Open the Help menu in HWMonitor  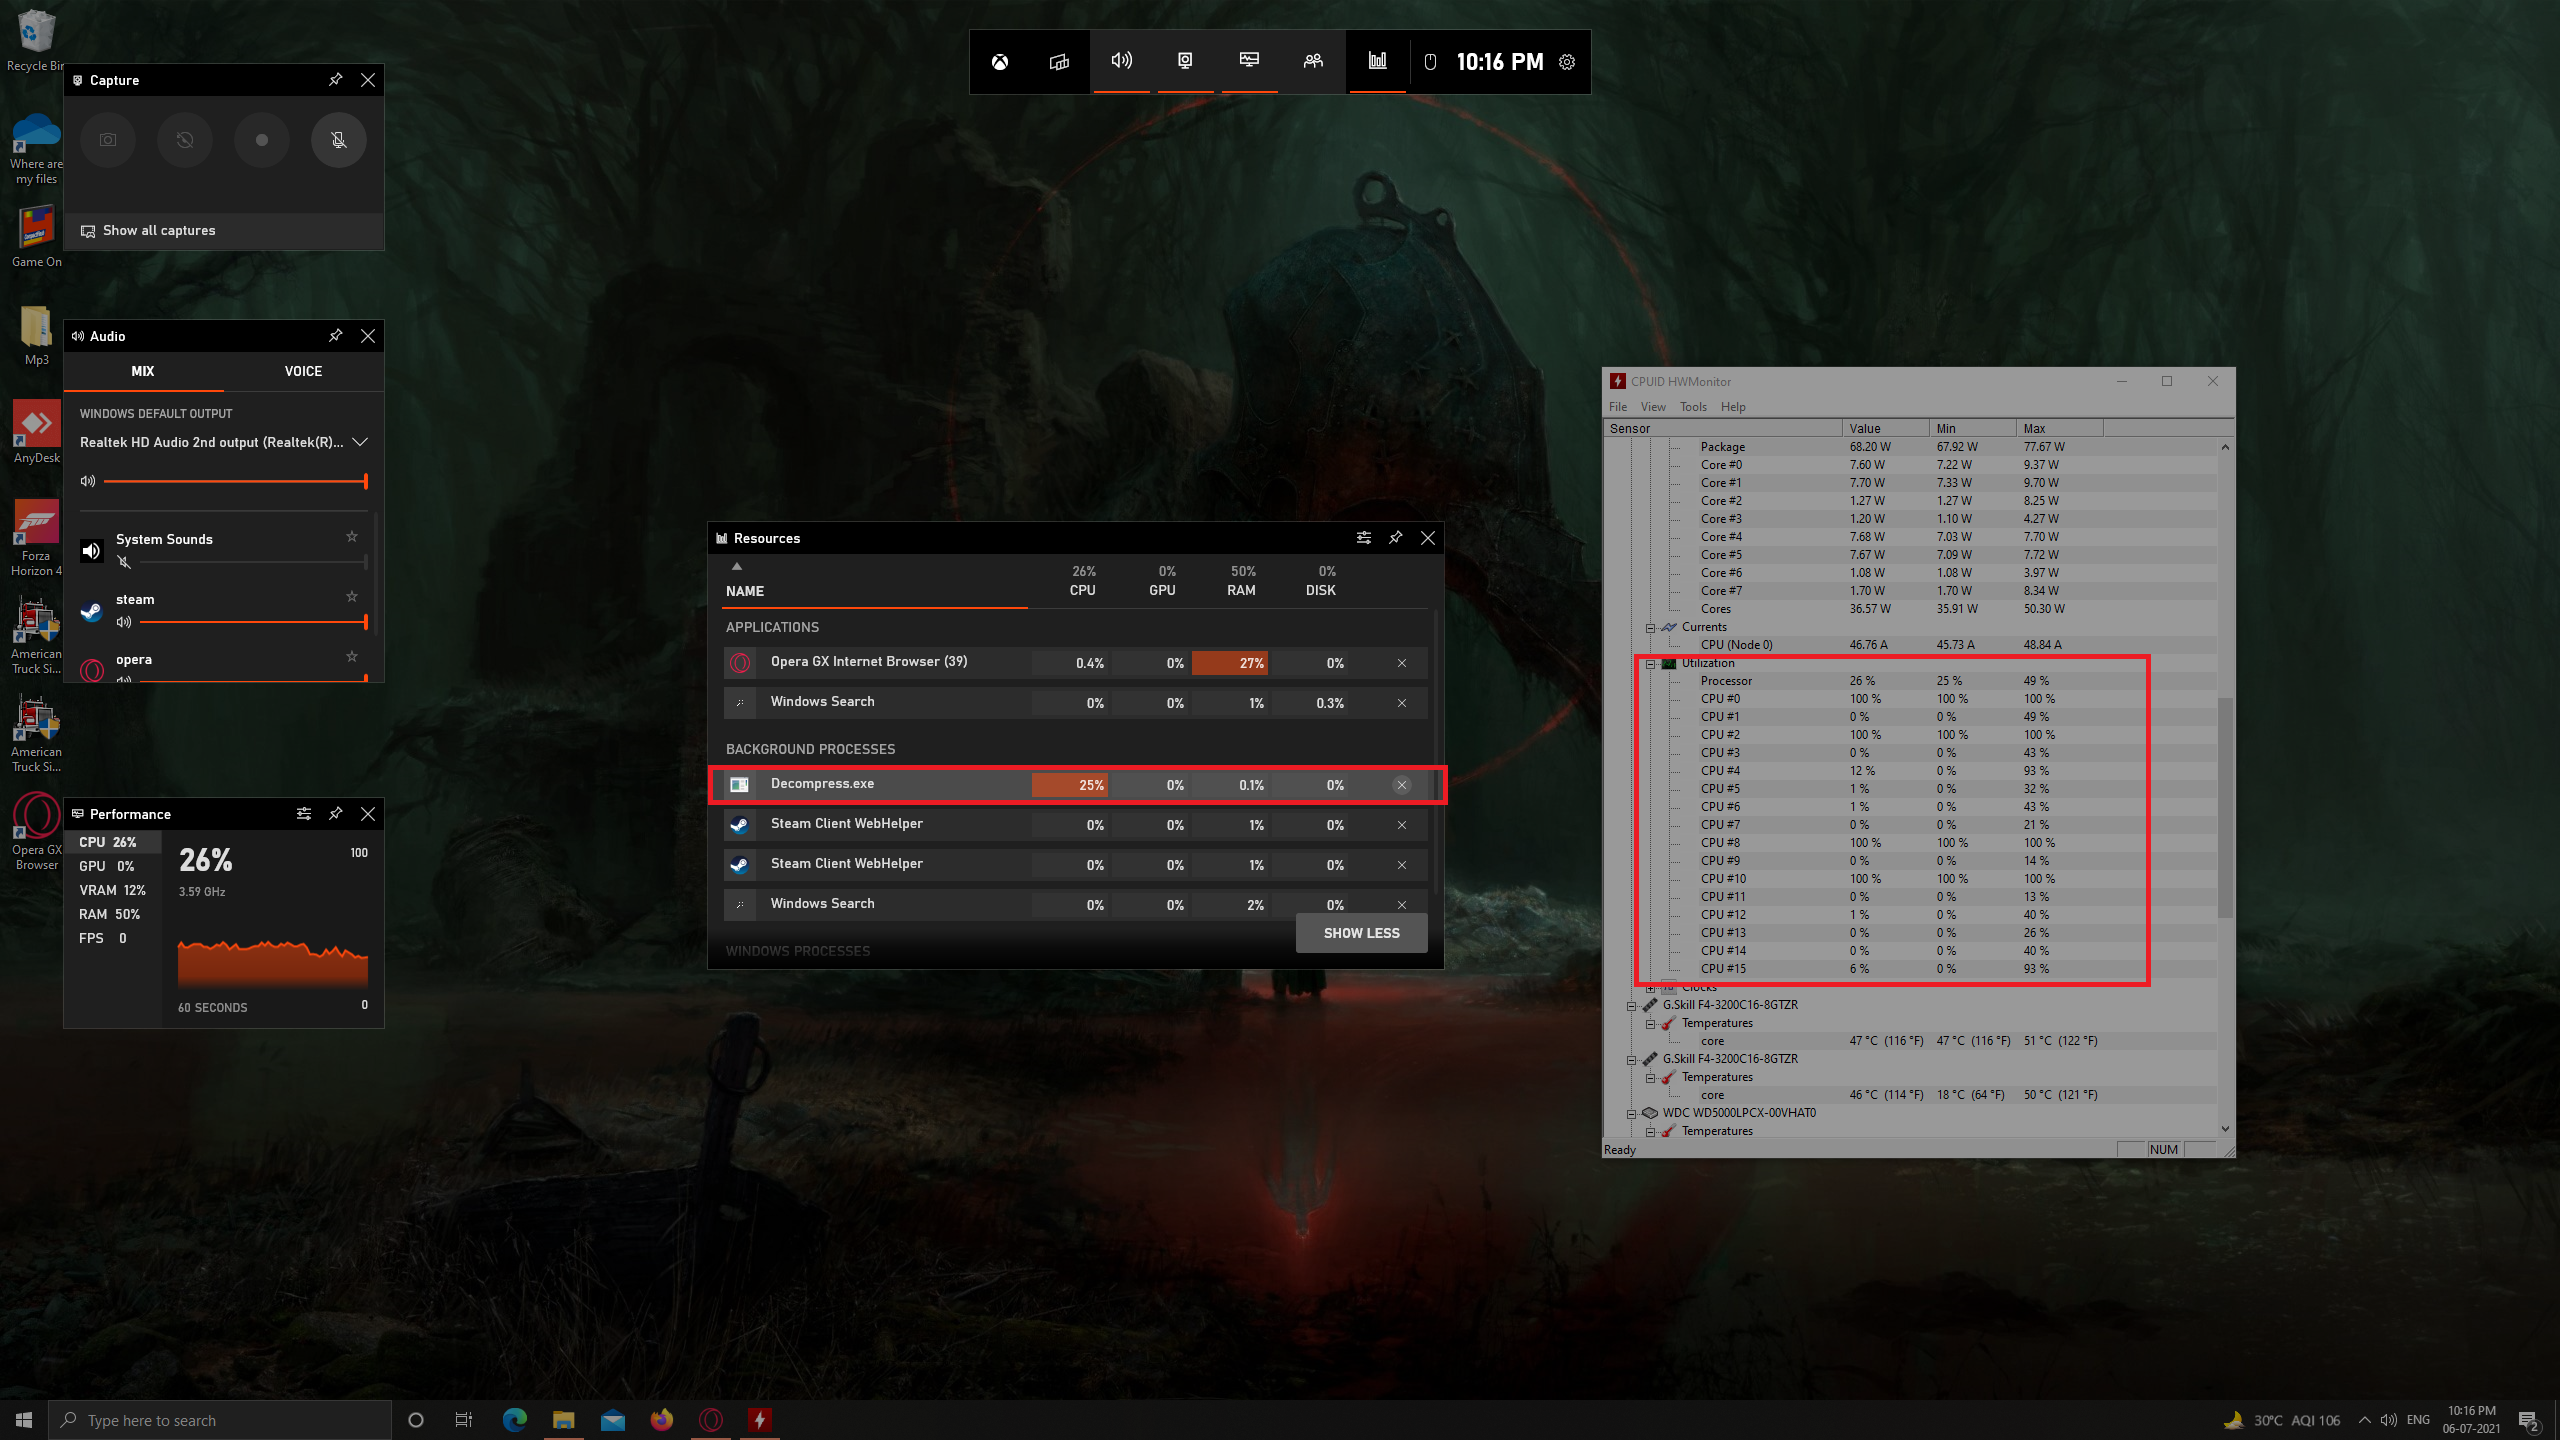coord(1733,407)
